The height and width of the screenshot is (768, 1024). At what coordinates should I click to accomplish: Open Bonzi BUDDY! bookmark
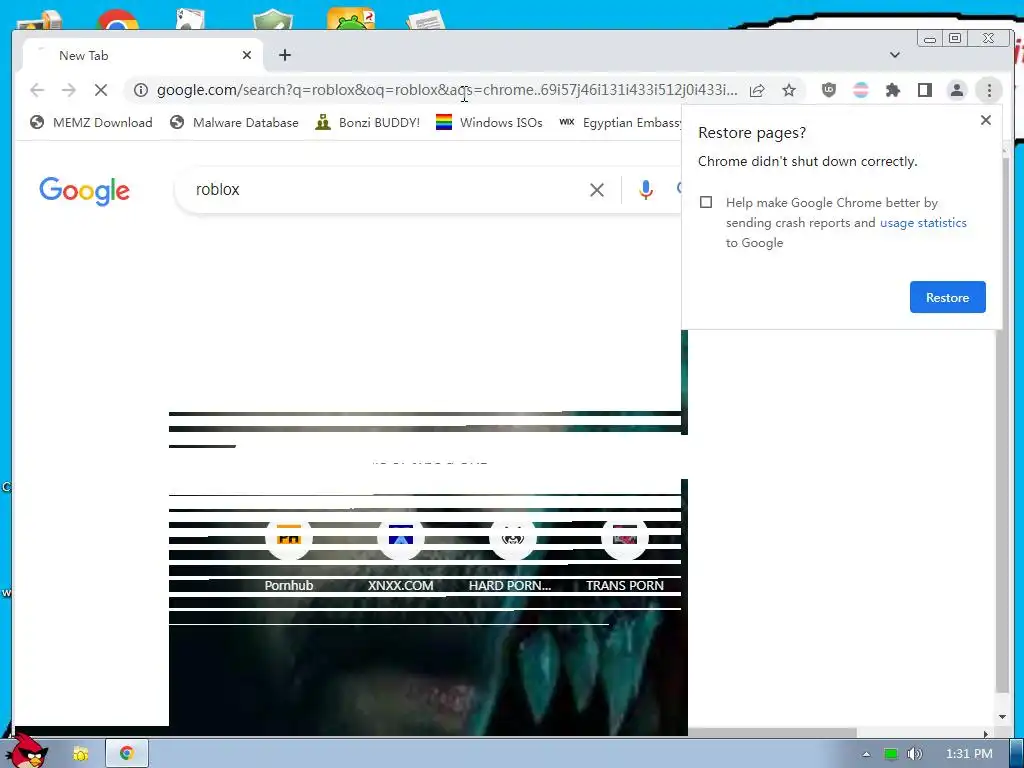[367, 122]
